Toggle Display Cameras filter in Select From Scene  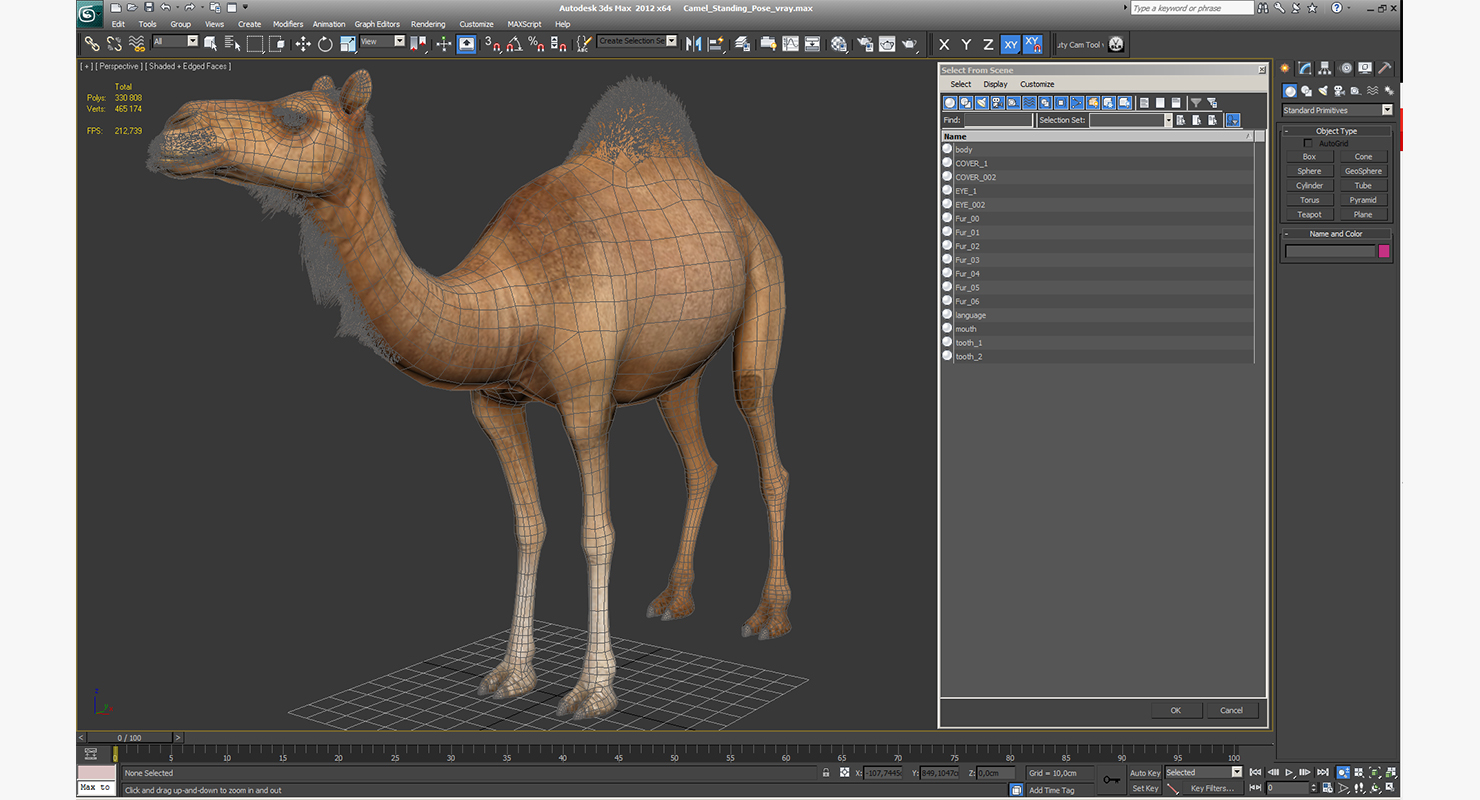pyautogui.click(x=998, y=103)
